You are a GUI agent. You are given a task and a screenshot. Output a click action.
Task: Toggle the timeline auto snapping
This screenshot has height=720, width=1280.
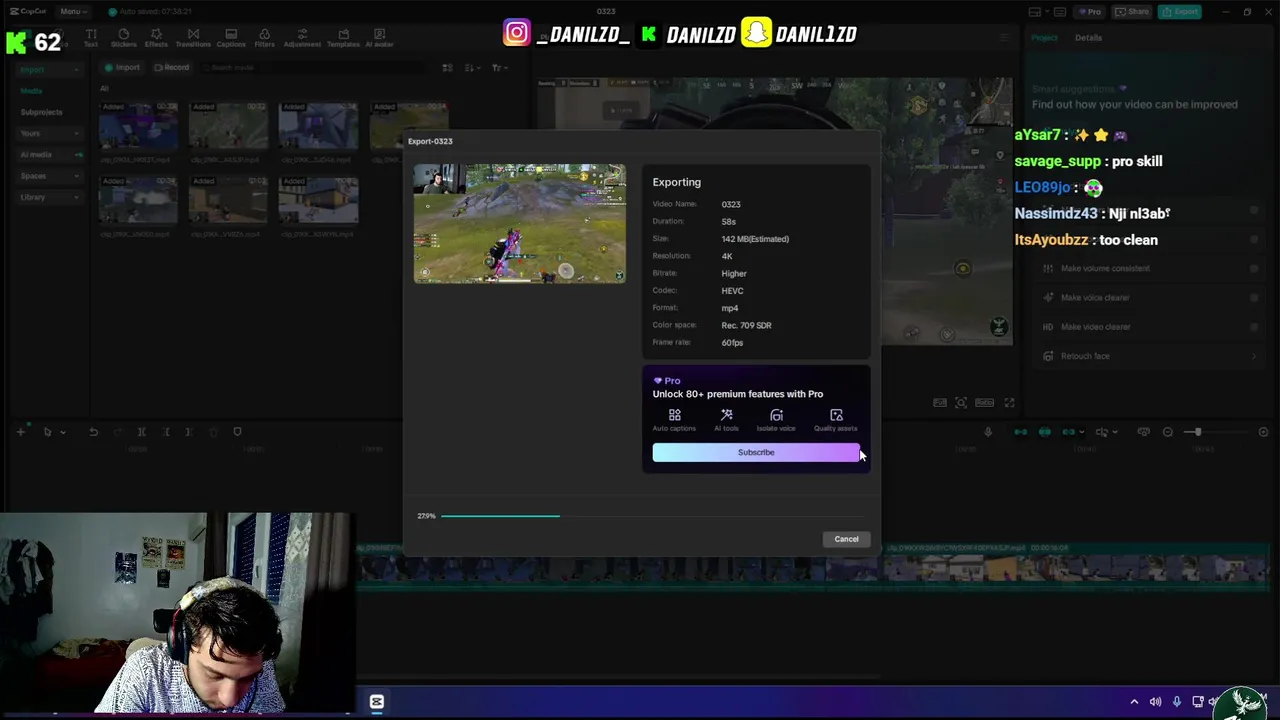(1044, 432)
